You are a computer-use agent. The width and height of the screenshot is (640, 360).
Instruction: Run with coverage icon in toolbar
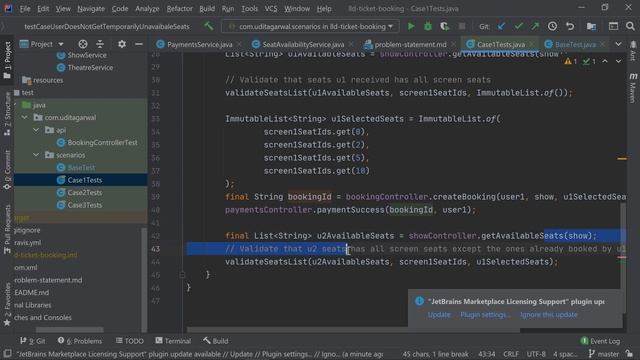[444, 27]
